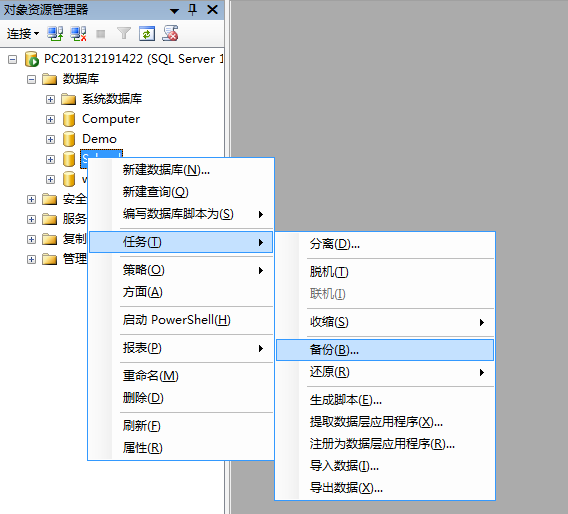
Task: Expand the 服务 folder node
Action: (x=32, y=219)
